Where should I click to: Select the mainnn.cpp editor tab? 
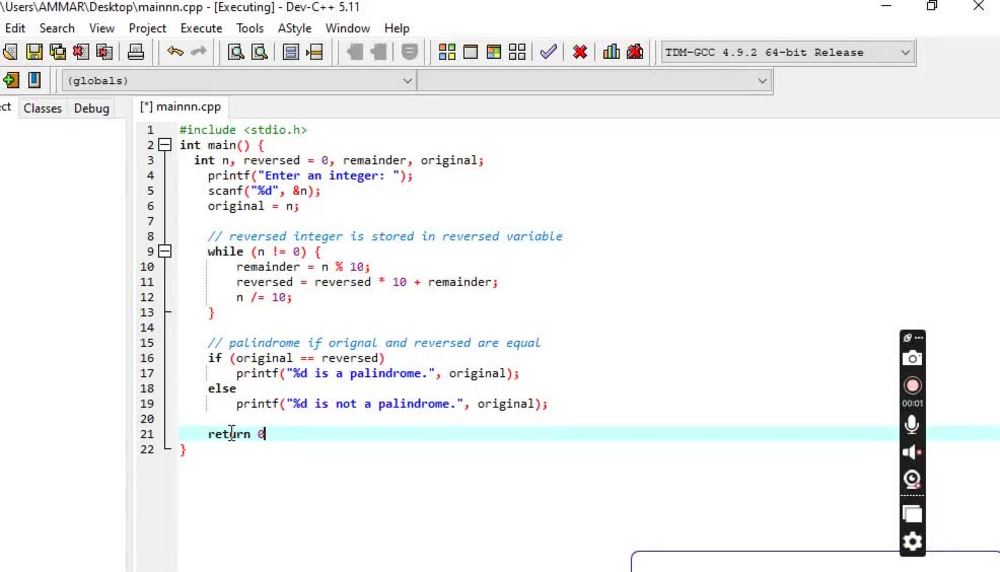pos(180,106)
